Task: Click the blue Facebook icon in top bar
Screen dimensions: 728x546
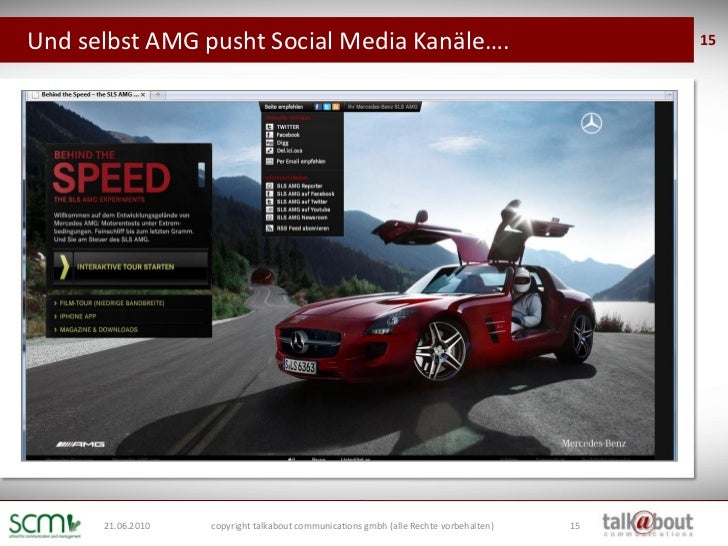Action: point(318,107)
